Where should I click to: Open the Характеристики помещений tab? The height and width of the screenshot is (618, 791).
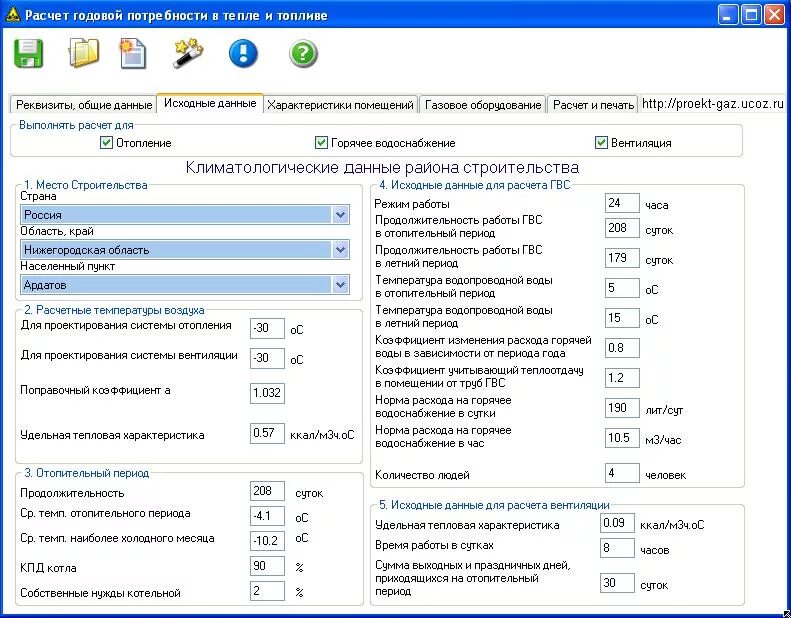tap(341, 105)
